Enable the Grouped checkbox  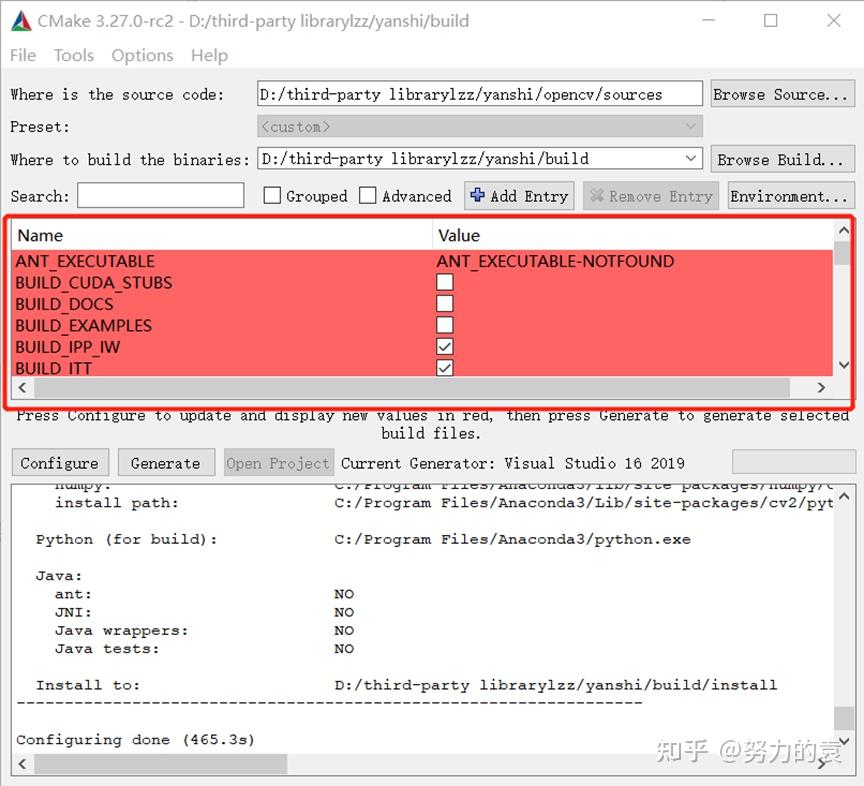point(270,195)
